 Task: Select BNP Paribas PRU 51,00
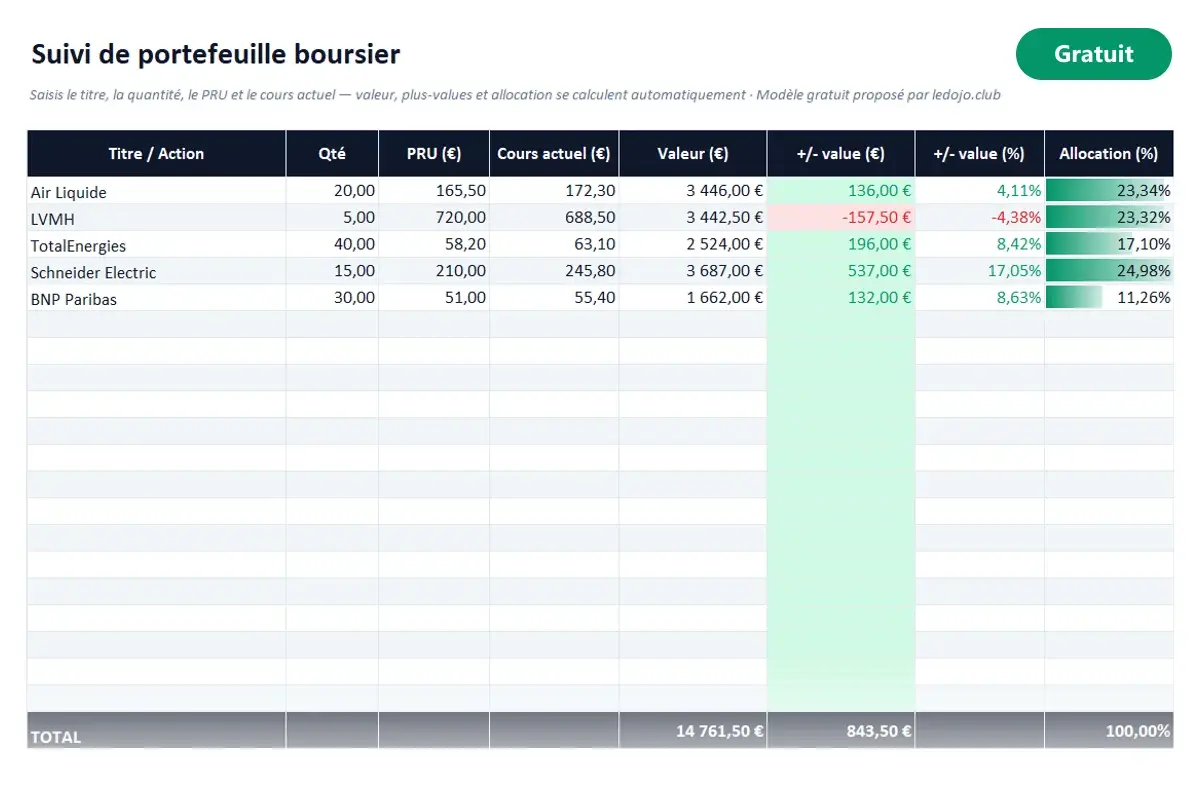(x=434, y=298)
